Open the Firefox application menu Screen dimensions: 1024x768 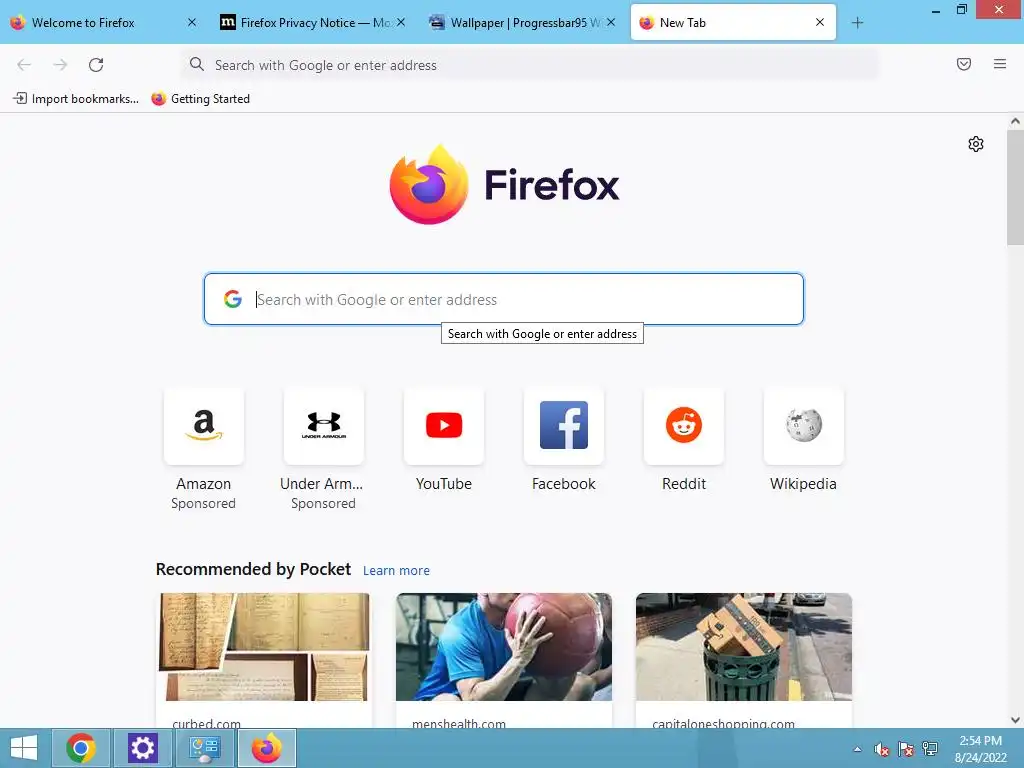click(x=1000, y=64)
